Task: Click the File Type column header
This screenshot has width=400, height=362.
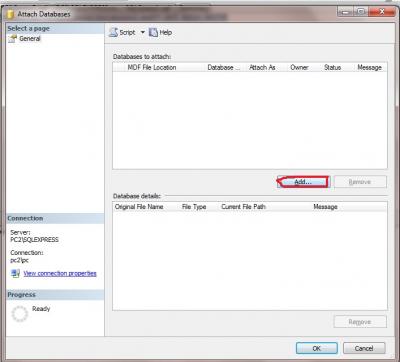Action: point(194,207)
